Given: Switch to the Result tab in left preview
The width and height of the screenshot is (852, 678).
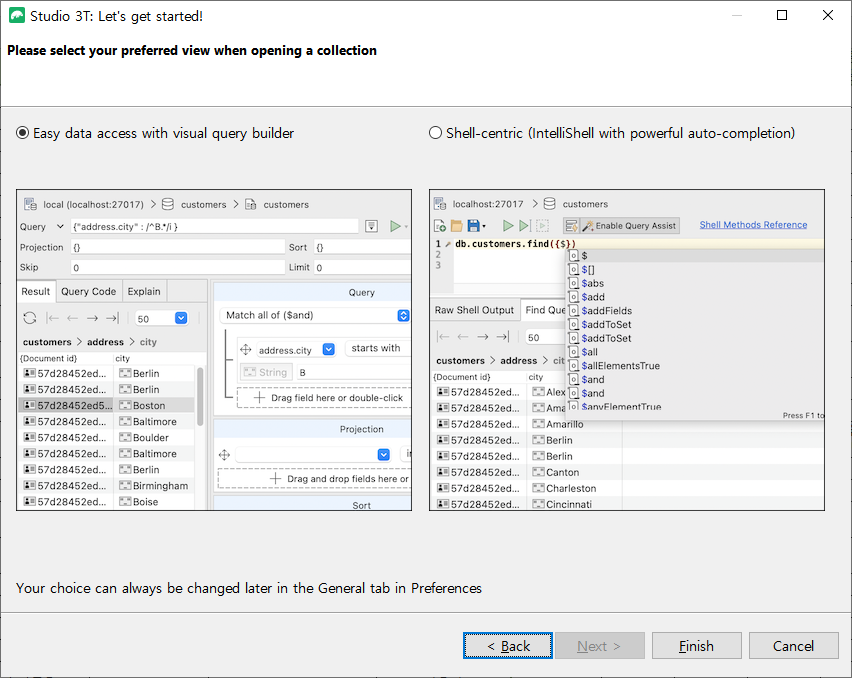Looking at the screenshot, I should (x=36, y=291).
